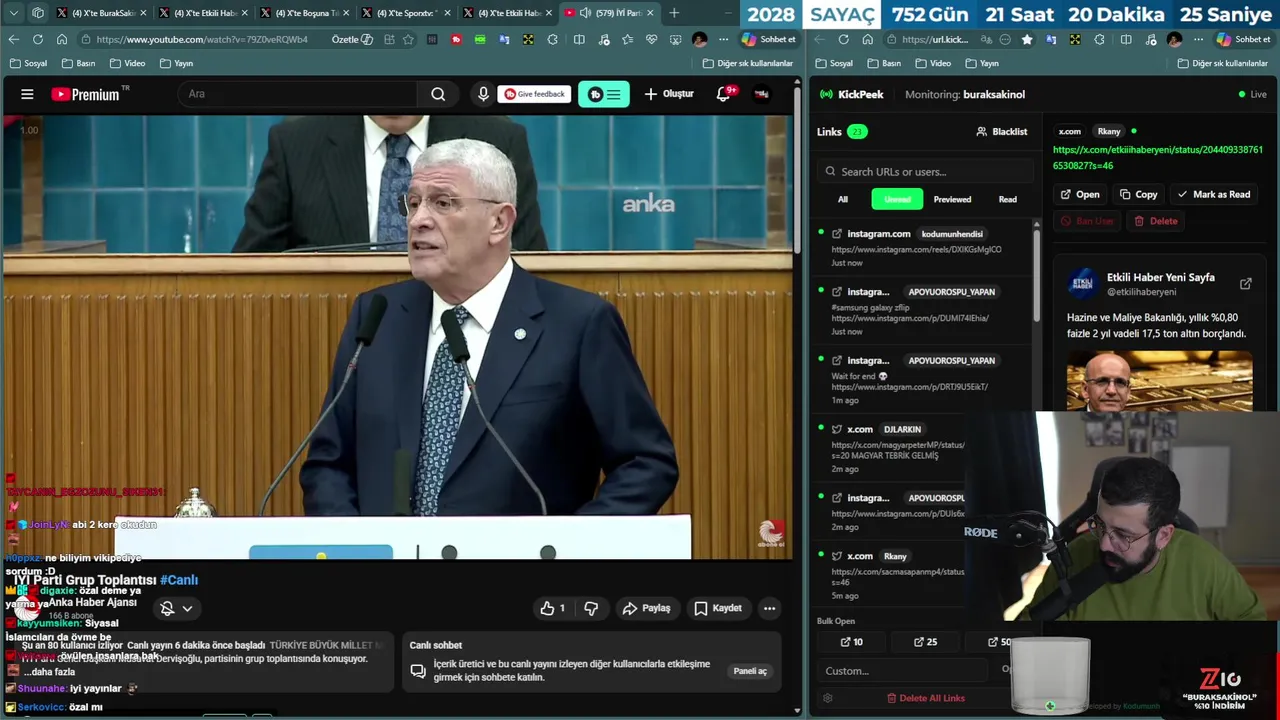
Task: Select the 'Unread' links filter tab
Action: click(897, 199)
